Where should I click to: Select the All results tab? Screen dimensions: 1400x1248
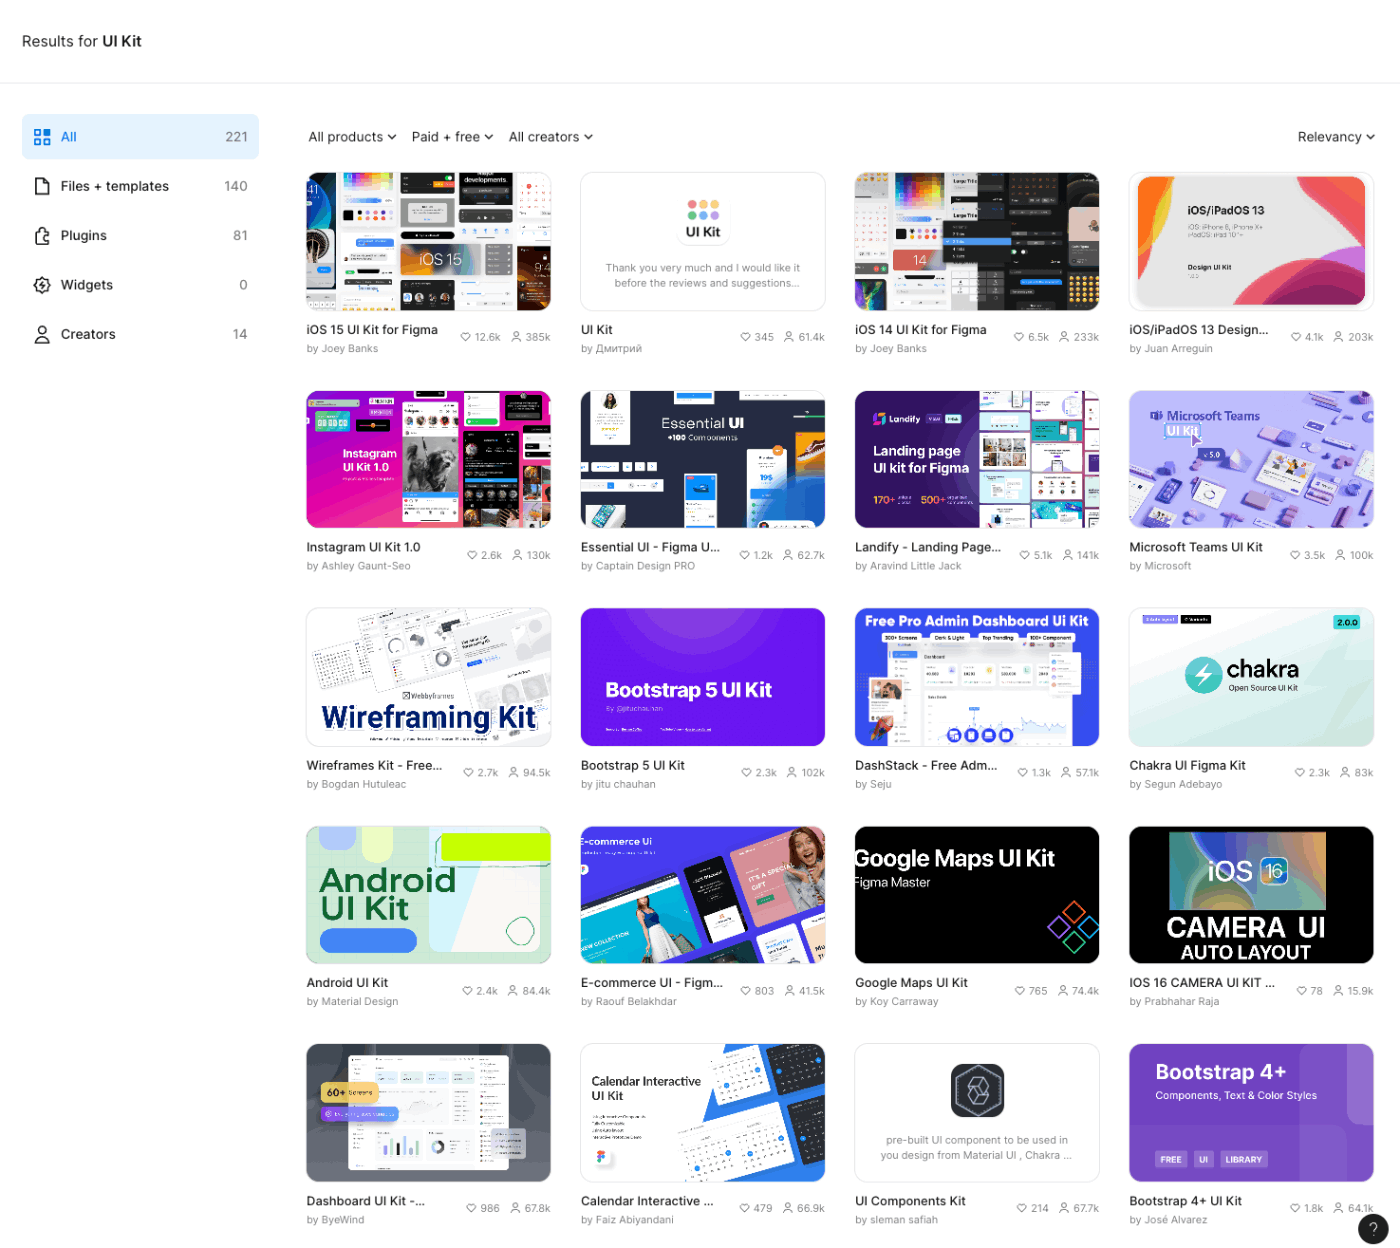point(140,137)
